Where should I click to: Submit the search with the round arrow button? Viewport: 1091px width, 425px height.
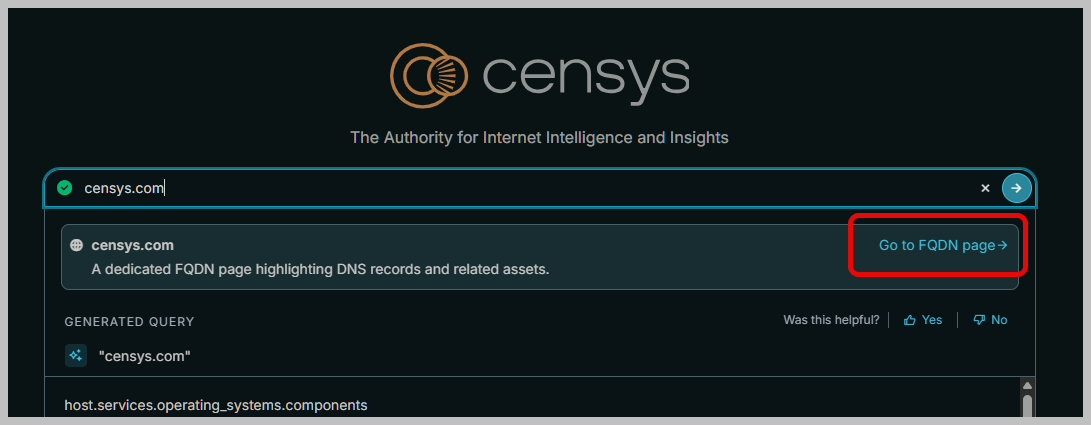click(1017, 188)
